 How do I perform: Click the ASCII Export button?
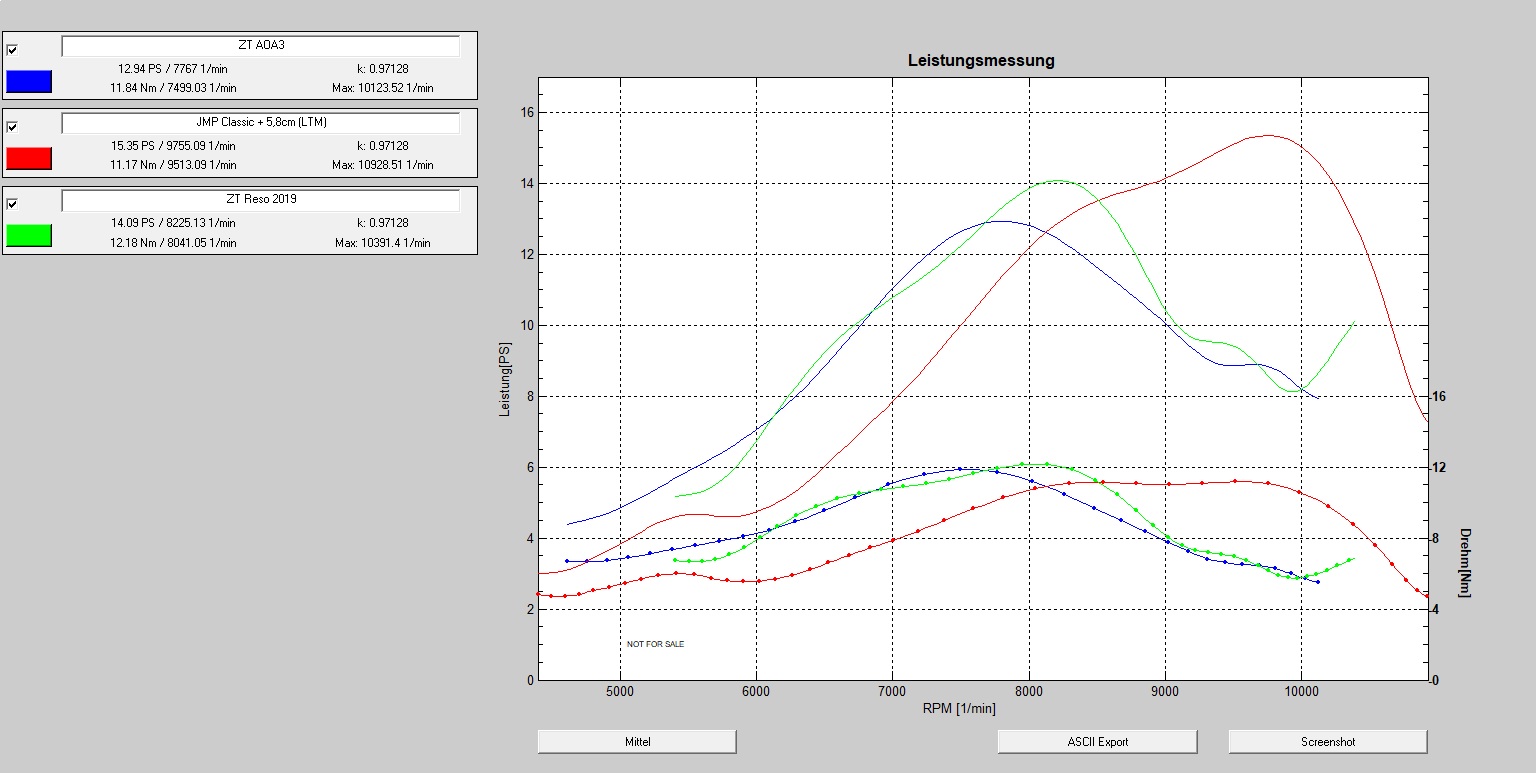tap(1097, 741)
